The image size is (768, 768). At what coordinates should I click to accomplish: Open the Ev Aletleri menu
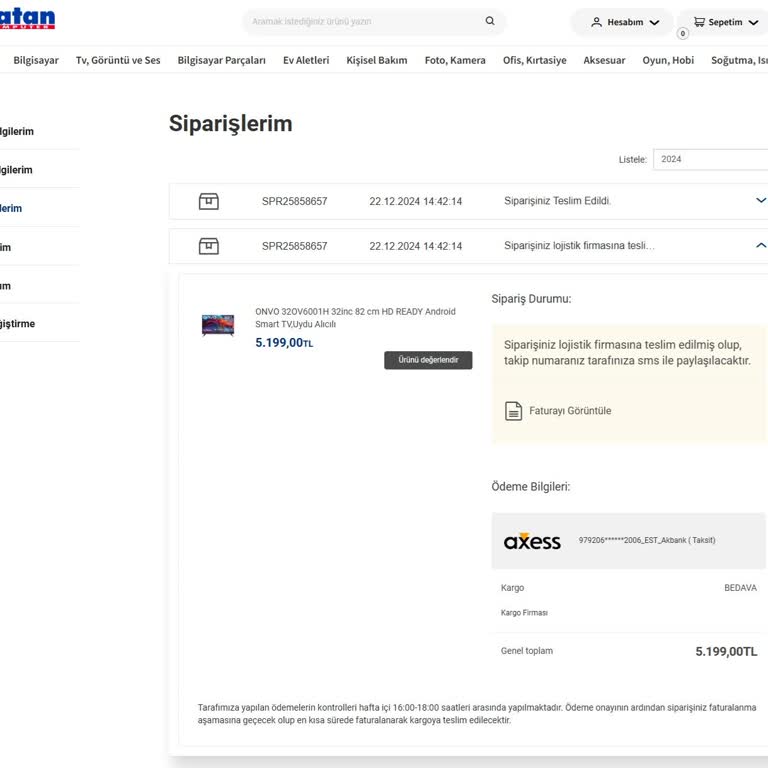pyautogui.click(x=306, y=60)
